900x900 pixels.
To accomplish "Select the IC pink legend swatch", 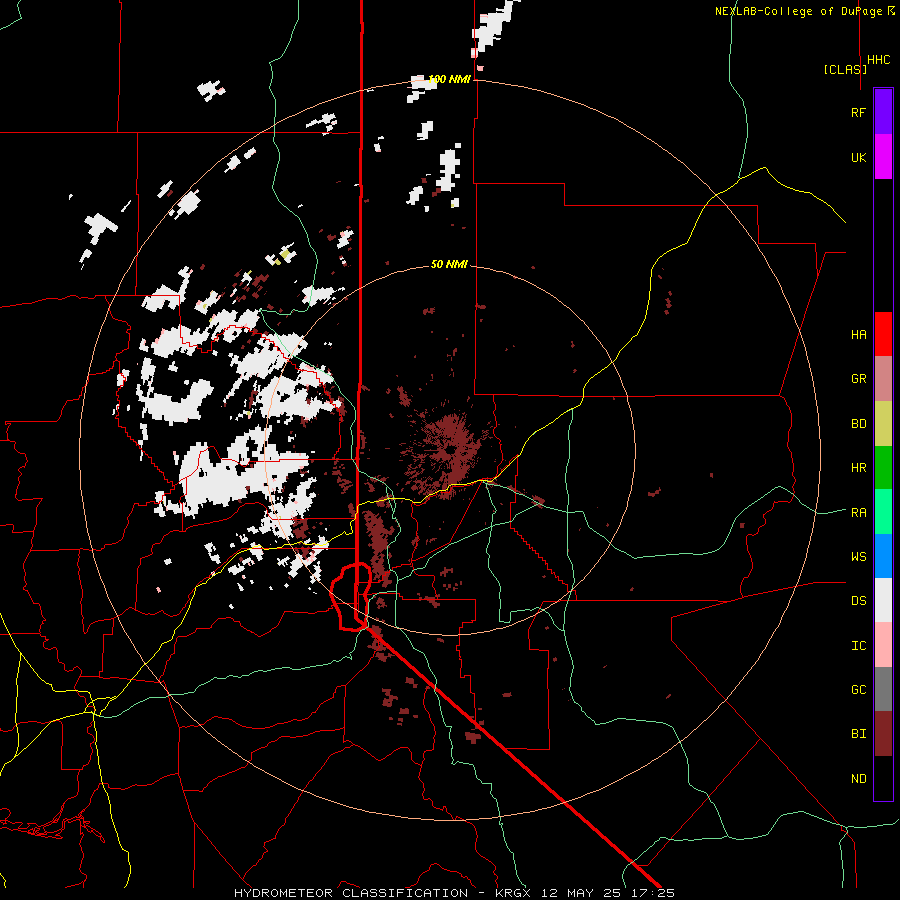I will 883,645.
